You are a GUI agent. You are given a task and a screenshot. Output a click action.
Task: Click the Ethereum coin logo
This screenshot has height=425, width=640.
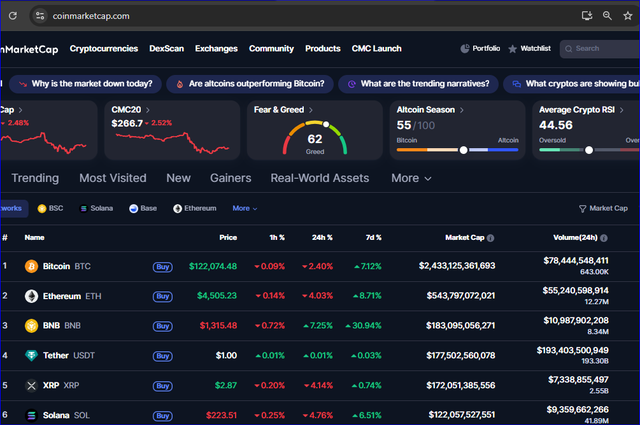click(31, 296)
